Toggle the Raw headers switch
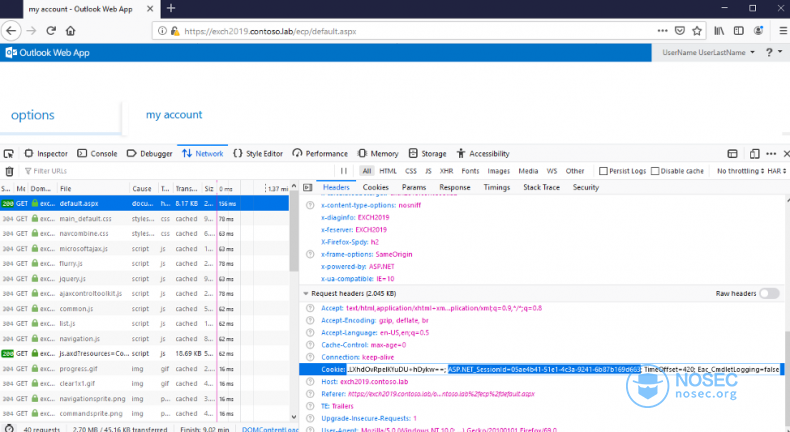This screenshot has width=790, height=432. [769, 293]
